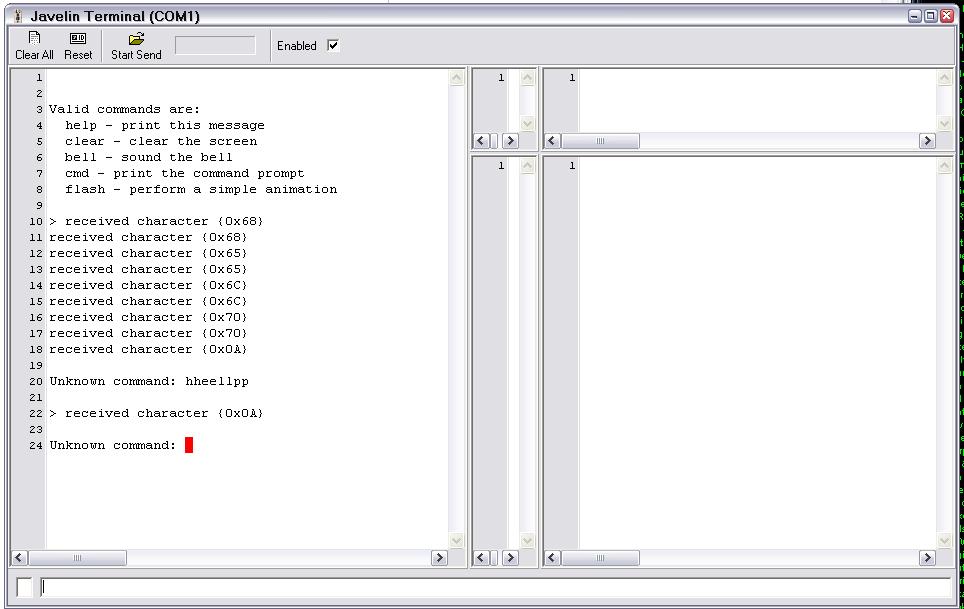Click the gray field next to Start Send
Screen dimensions: 964x609
click(x=215, y=46)
